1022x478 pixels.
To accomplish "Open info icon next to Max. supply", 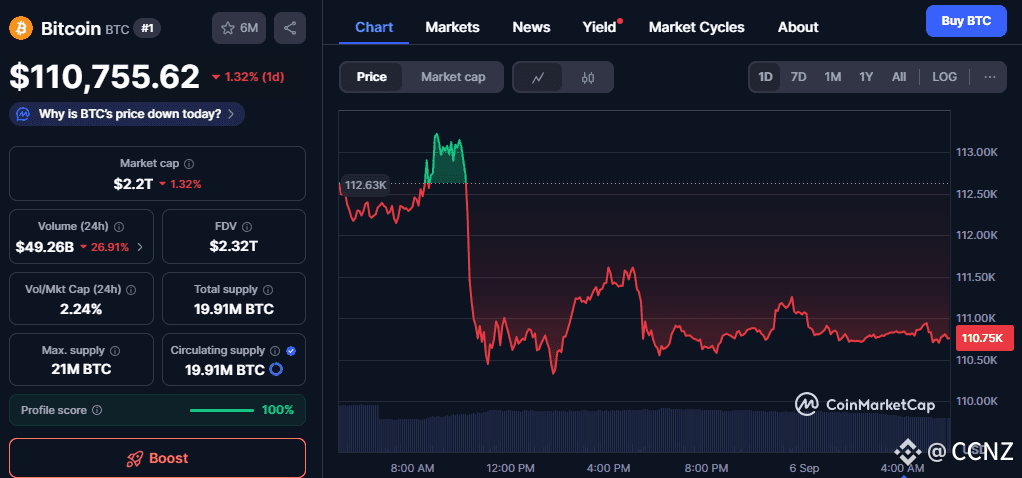I will pos(115,351).
